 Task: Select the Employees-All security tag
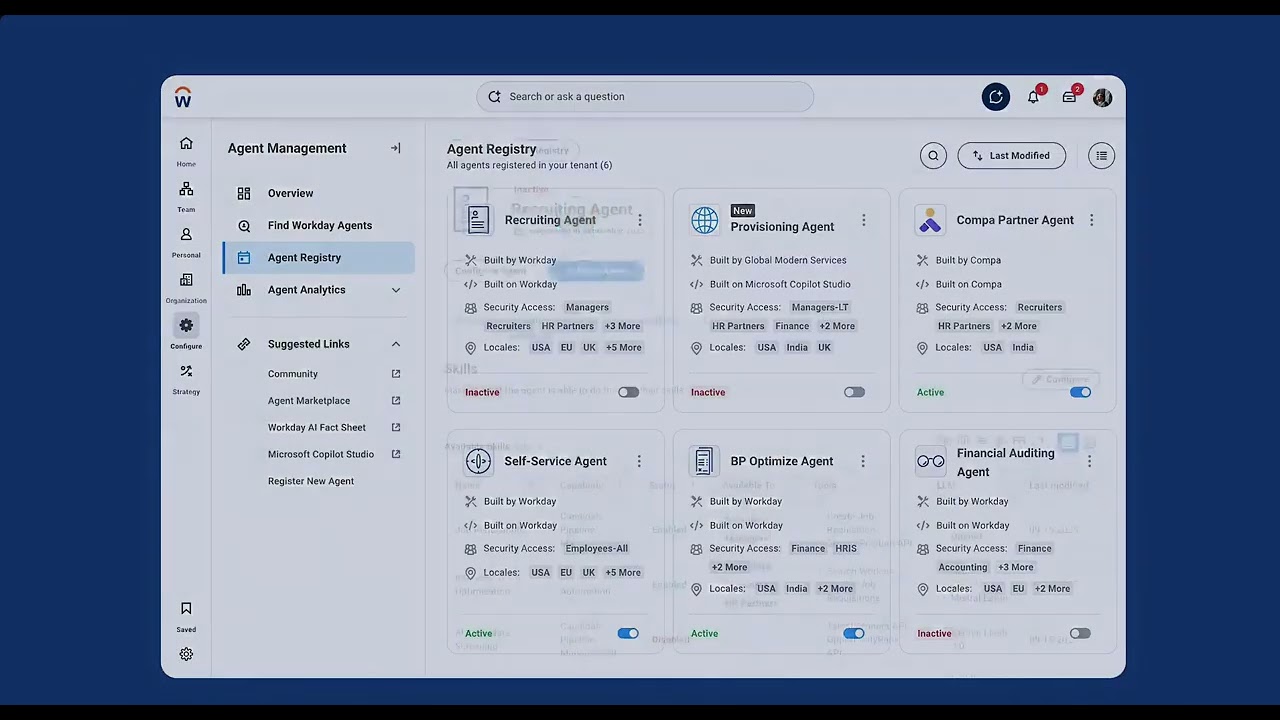597,548
